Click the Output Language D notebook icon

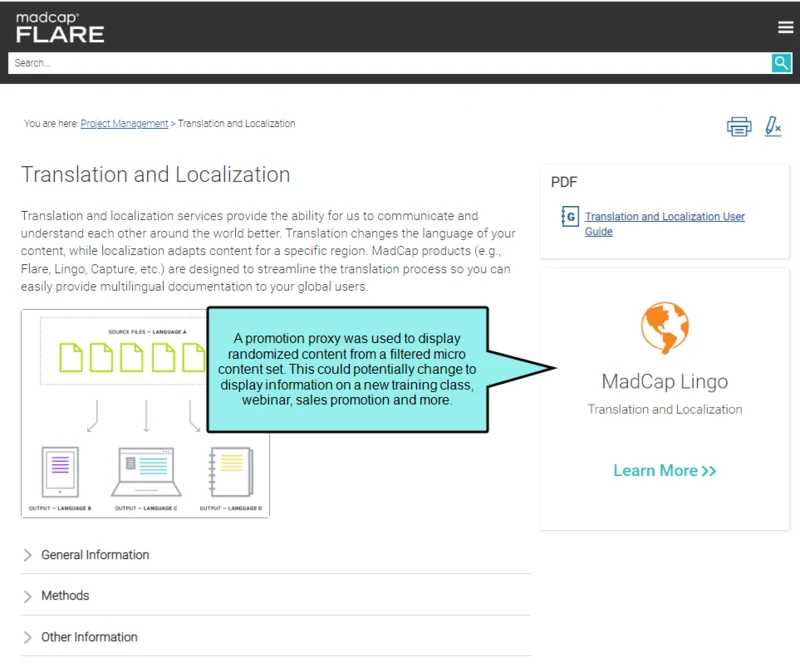coord(231,472)
